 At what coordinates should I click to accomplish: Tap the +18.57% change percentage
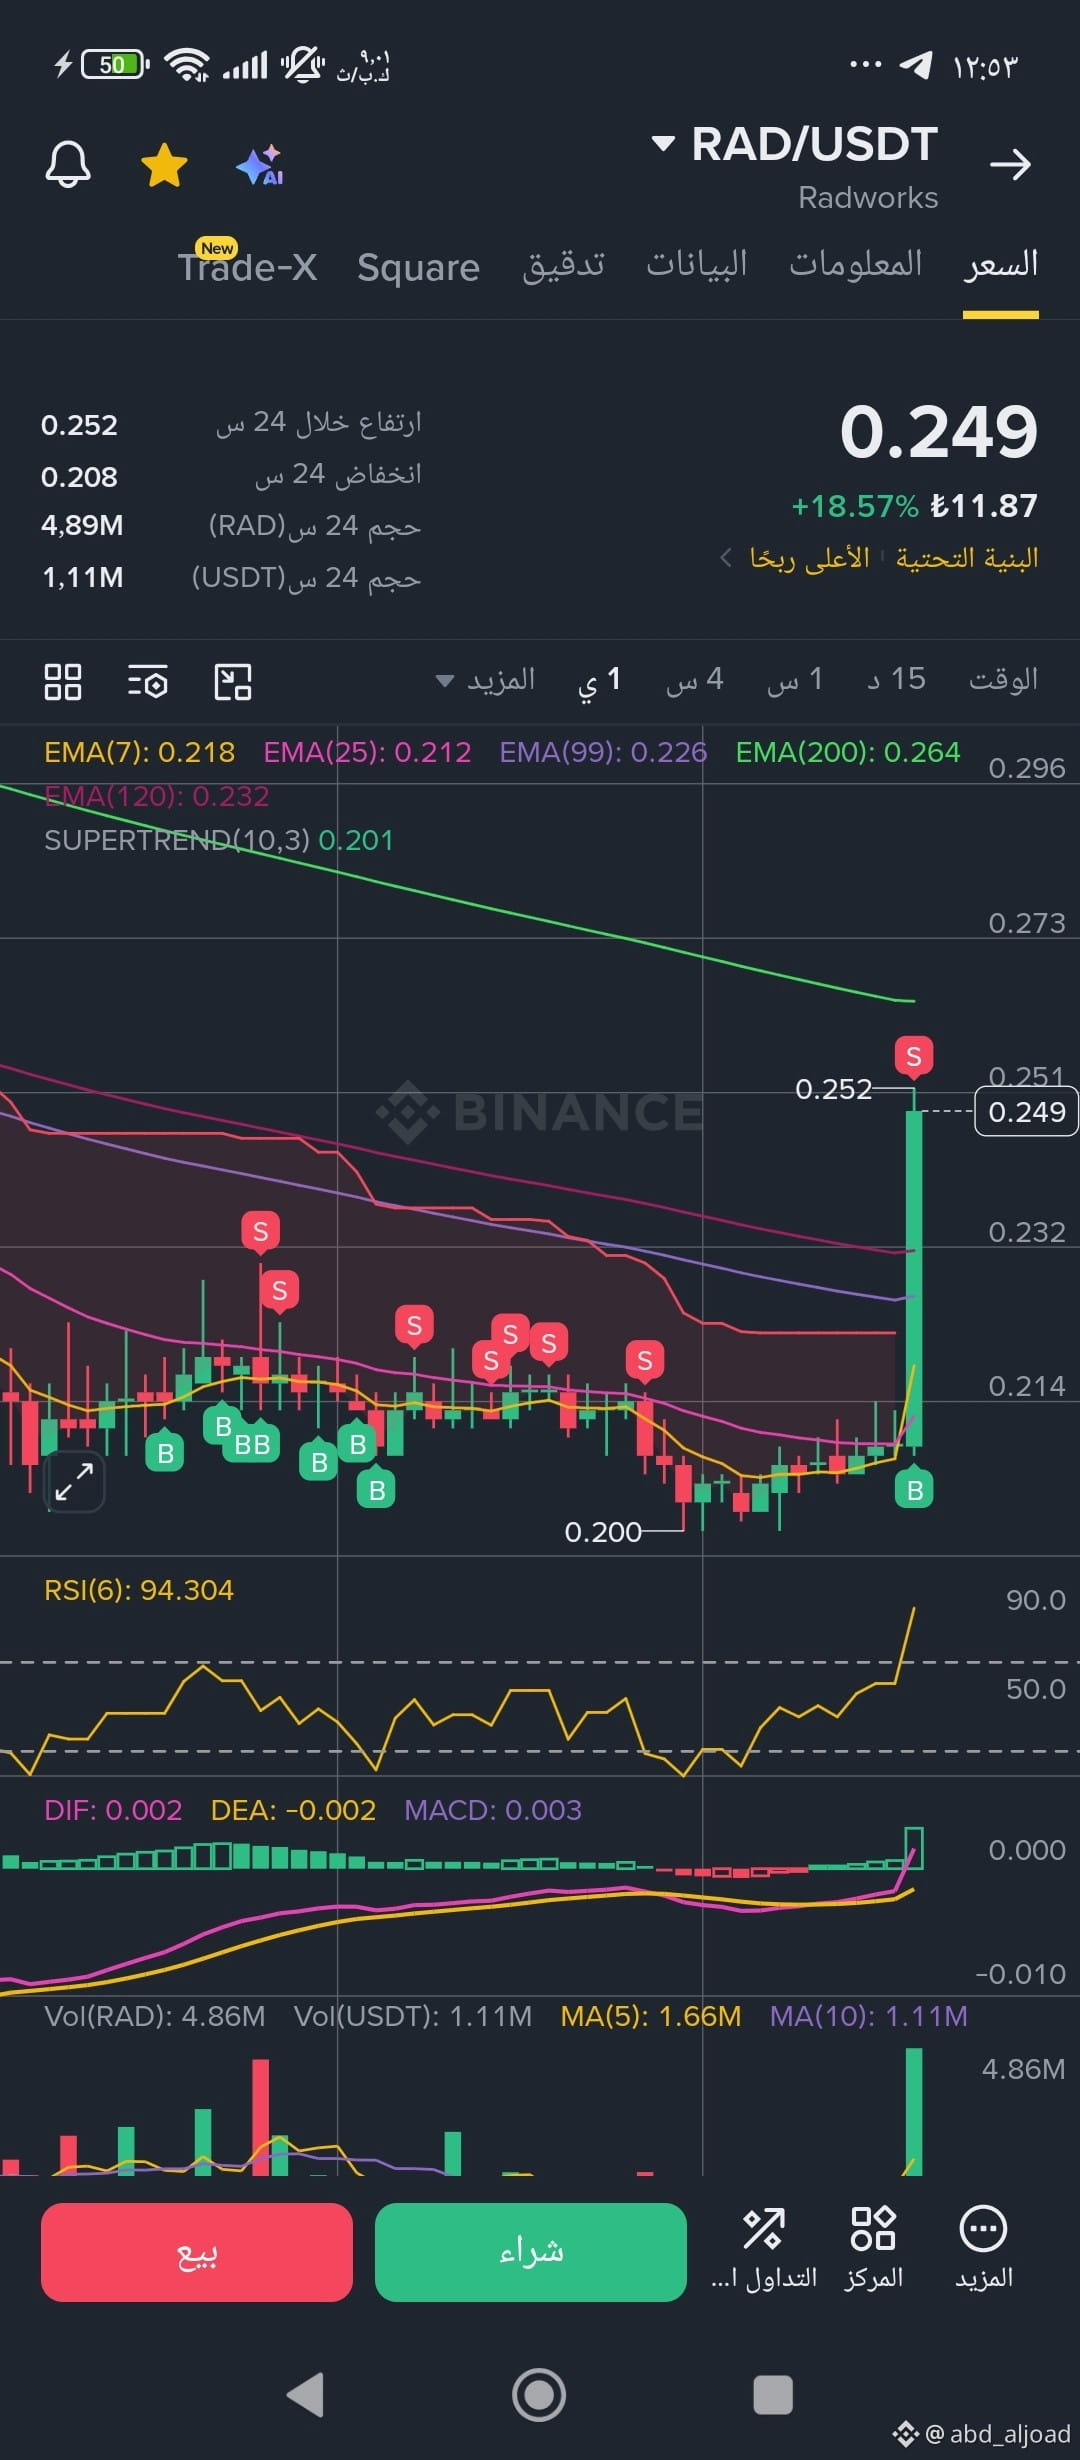click(x=855, y=506)
